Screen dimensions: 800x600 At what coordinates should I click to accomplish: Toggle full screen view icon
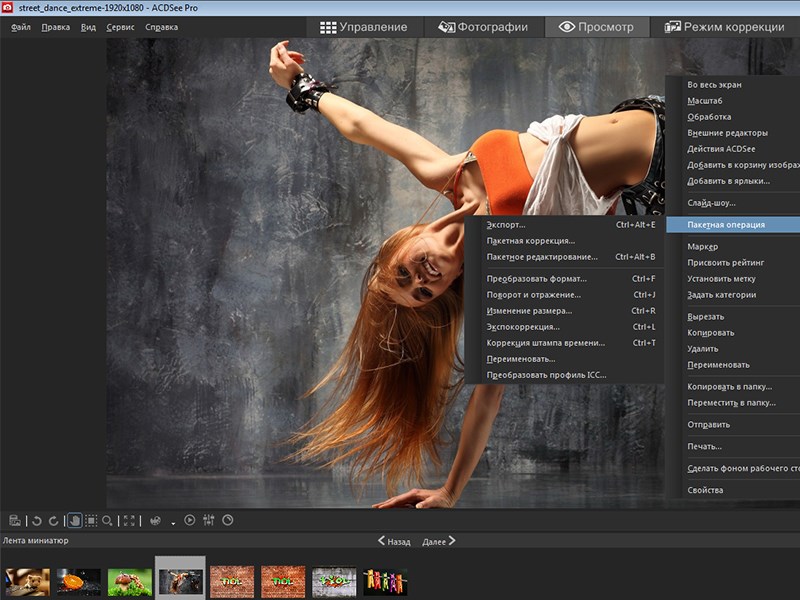point(129,520)
